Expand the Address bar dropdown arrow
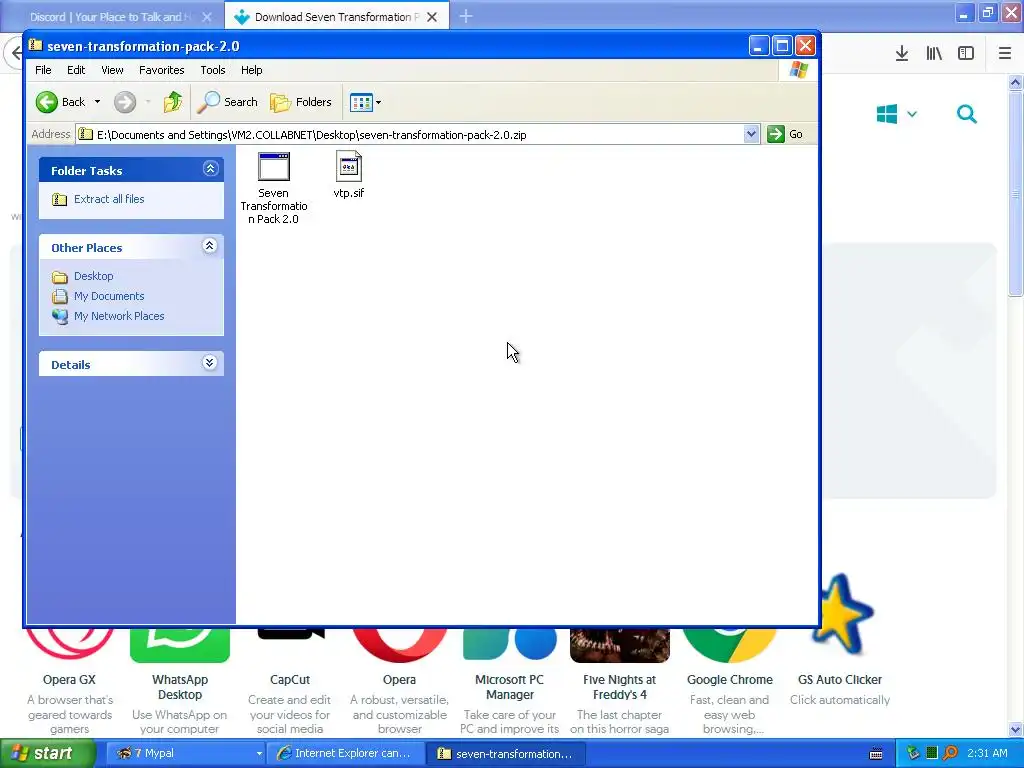 (x=751, y=134)
